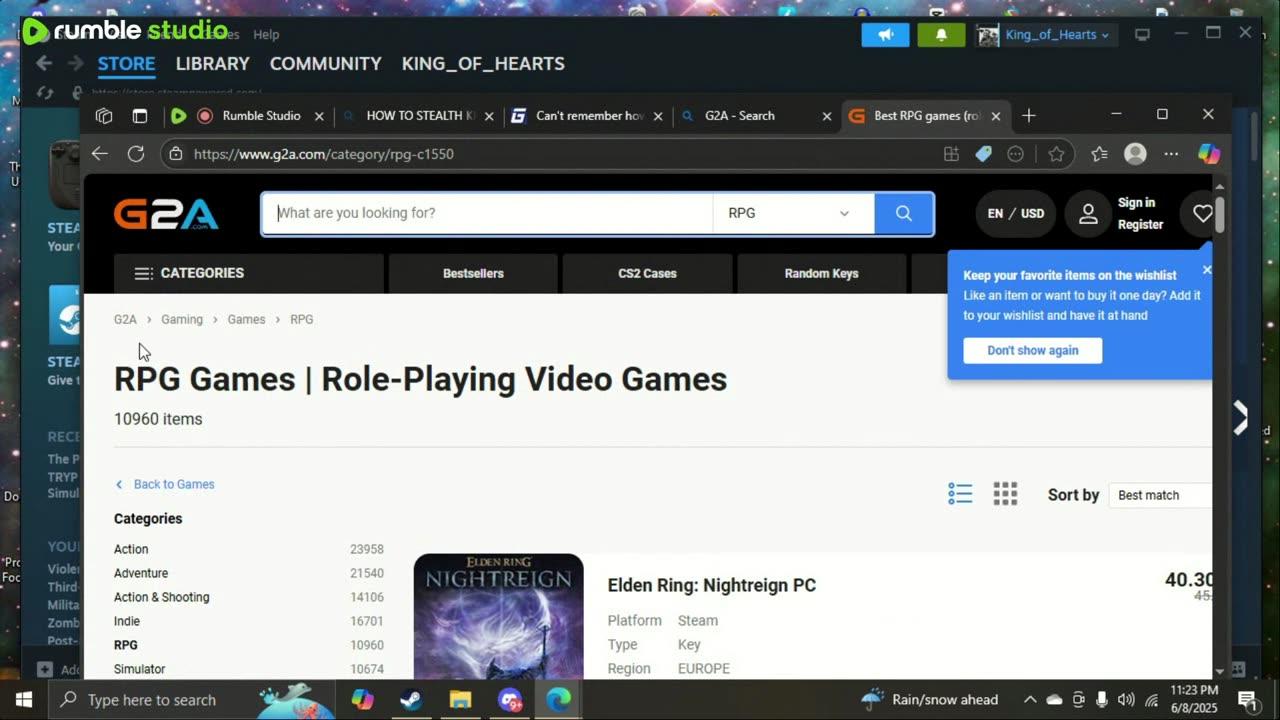Image resolution: width=1280 pixels, height=720 pixels.
Task: Refresh the Edge browser page
Action: [x=136, y=154]
